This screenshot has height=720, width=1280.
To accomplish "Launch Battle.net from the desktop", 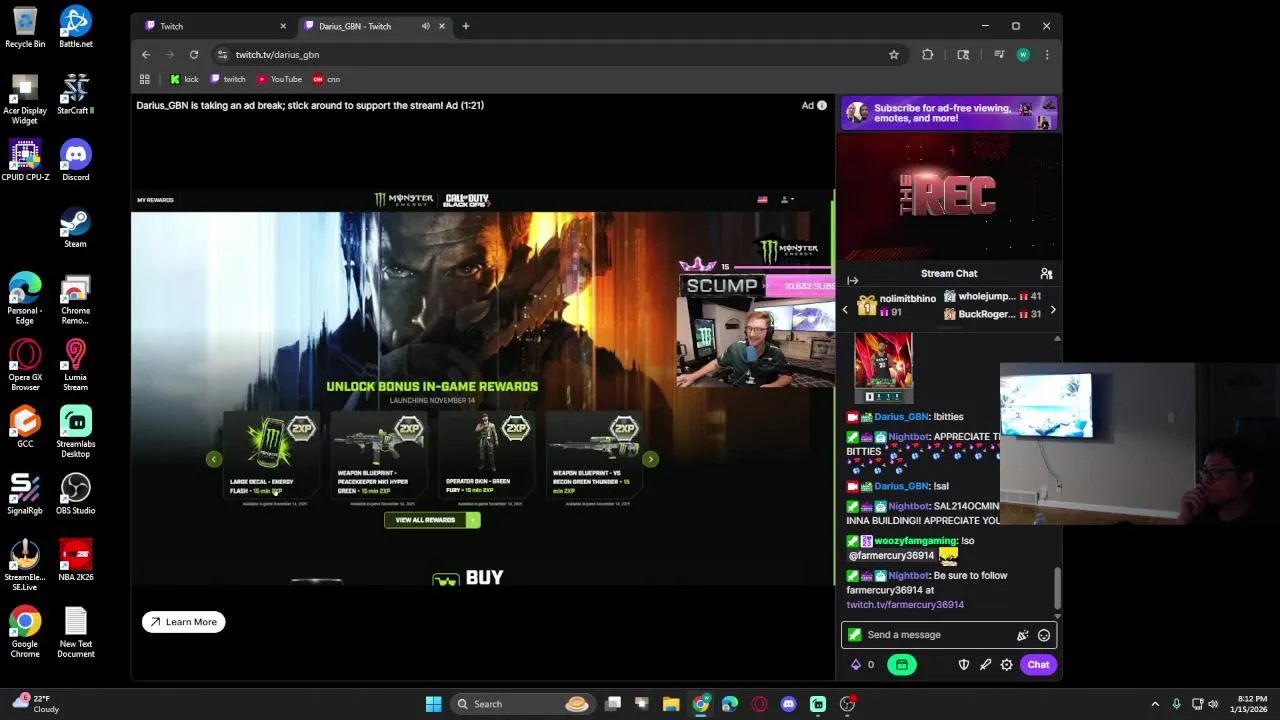I will (76, 27).
